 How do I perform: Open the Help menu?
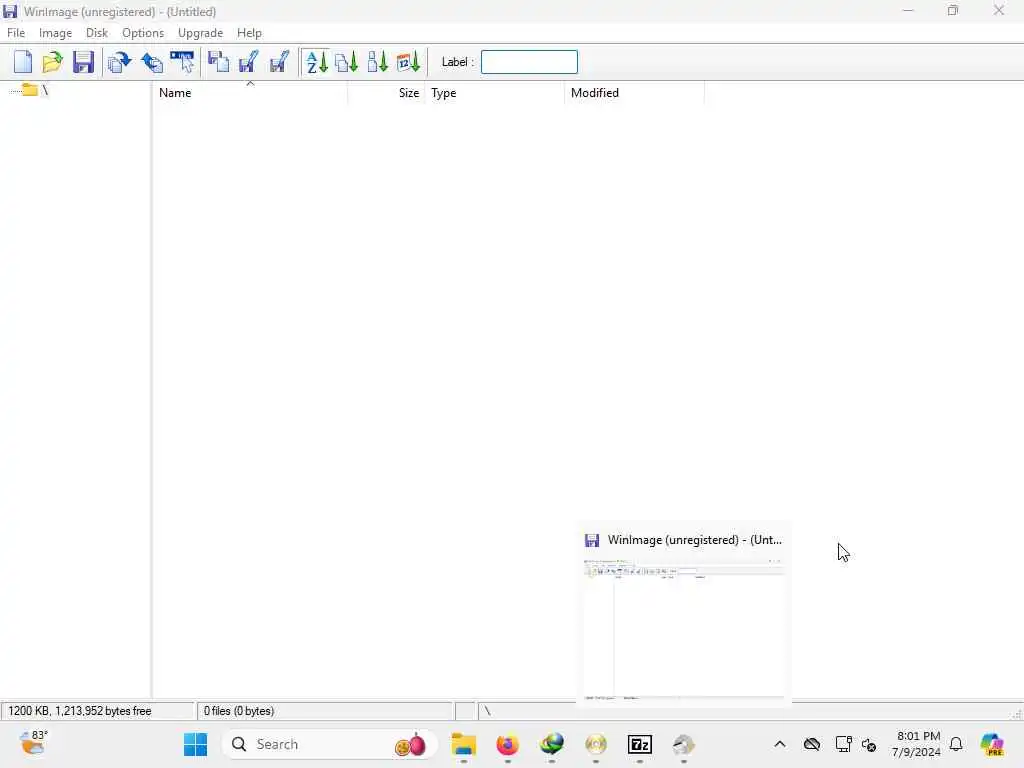point(249,33)
